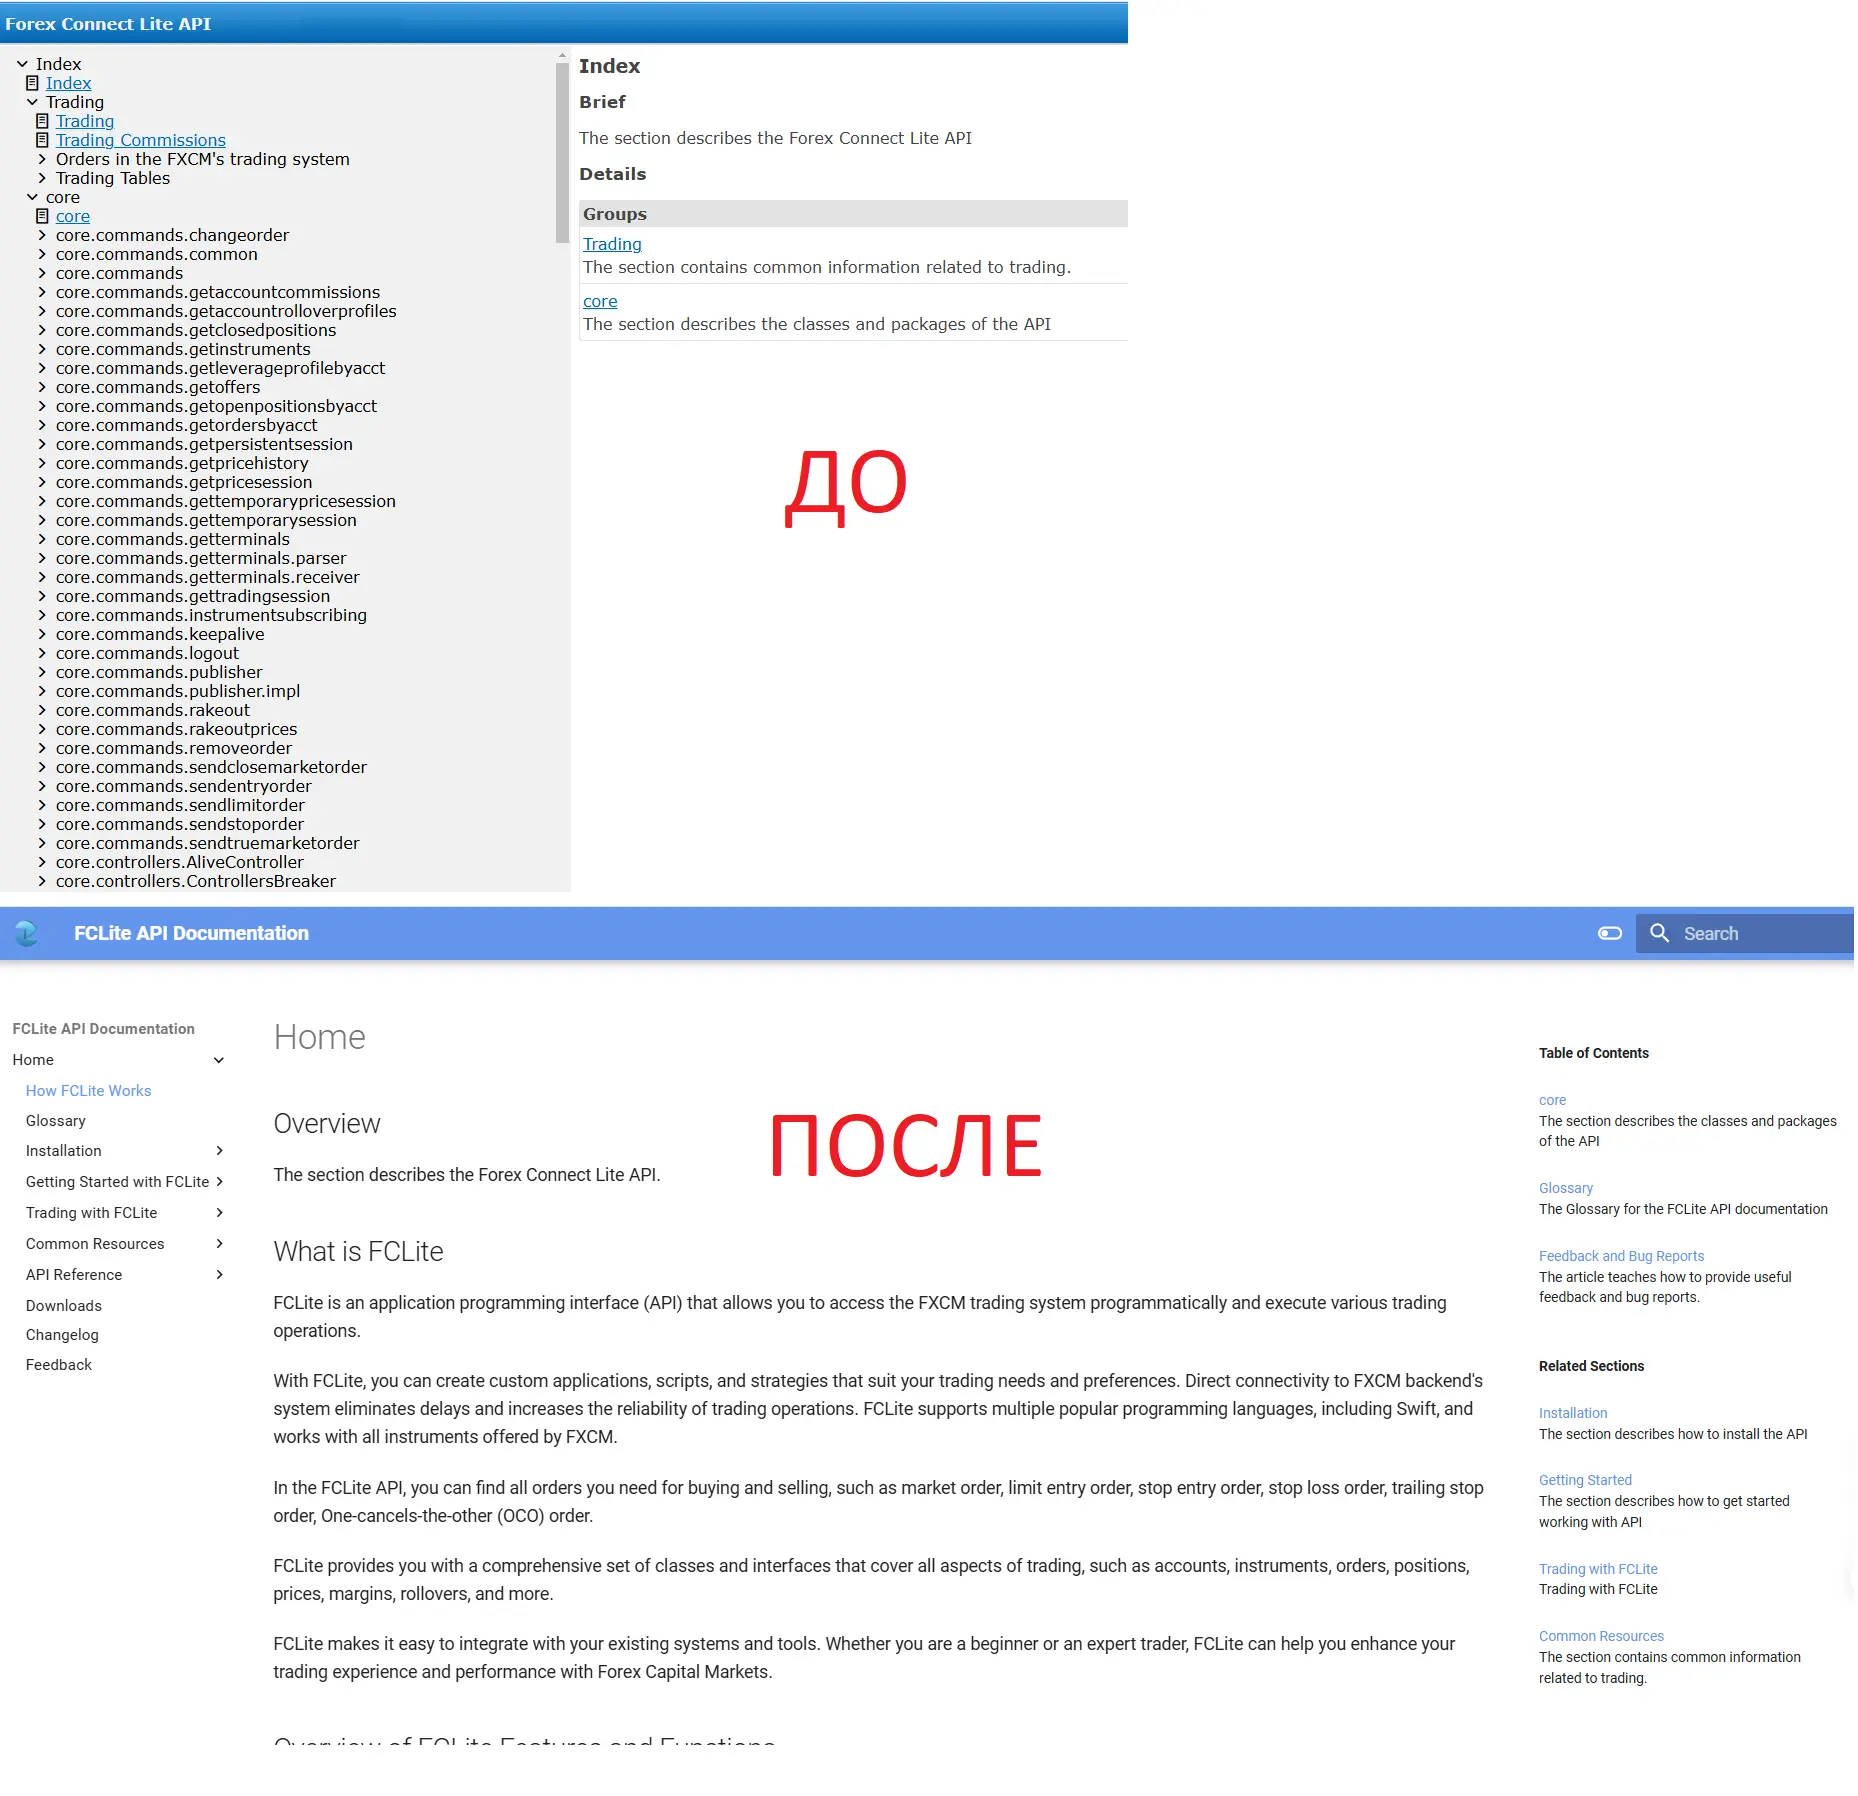Open Common Resources related link
The image size is (1858, 1796).
(x=1601, y=1636)
